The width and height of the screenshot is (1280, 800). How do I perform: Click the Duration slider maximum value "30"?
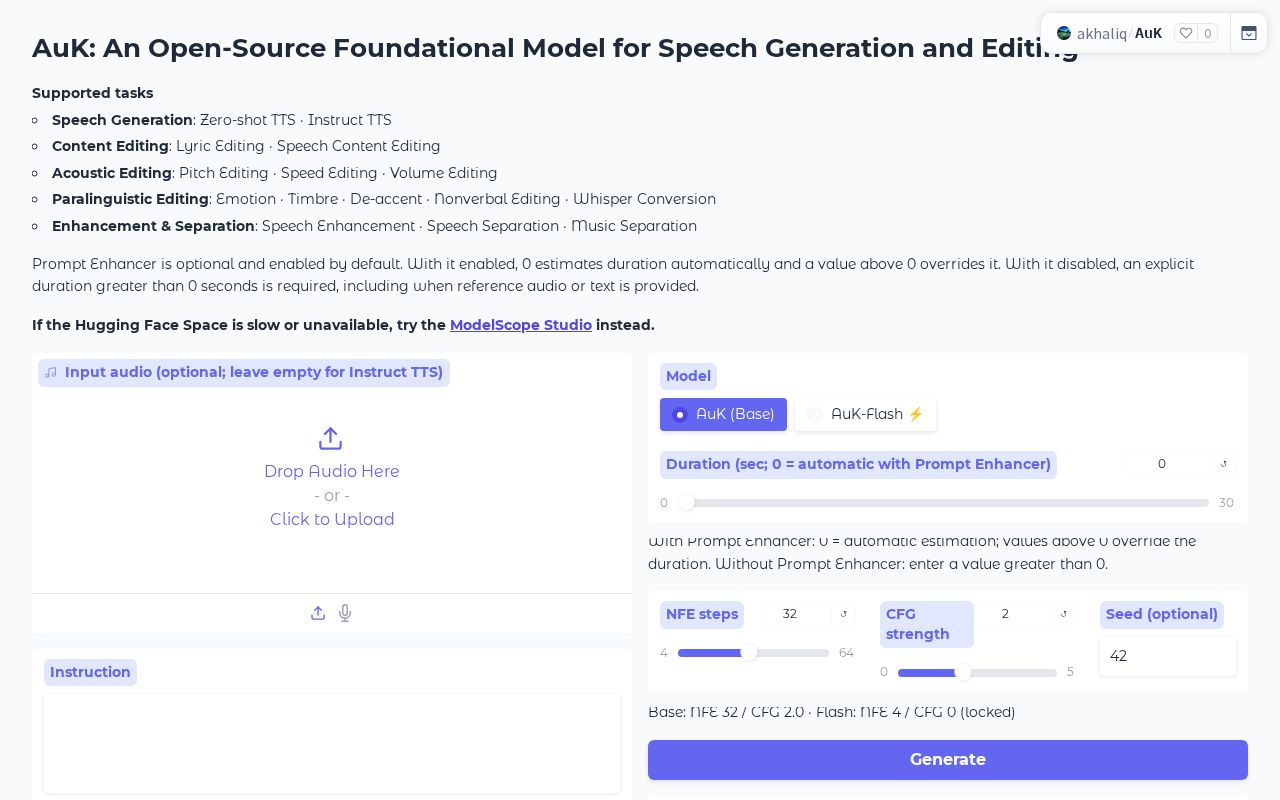pyautogui.click(x=1226, y=503)
